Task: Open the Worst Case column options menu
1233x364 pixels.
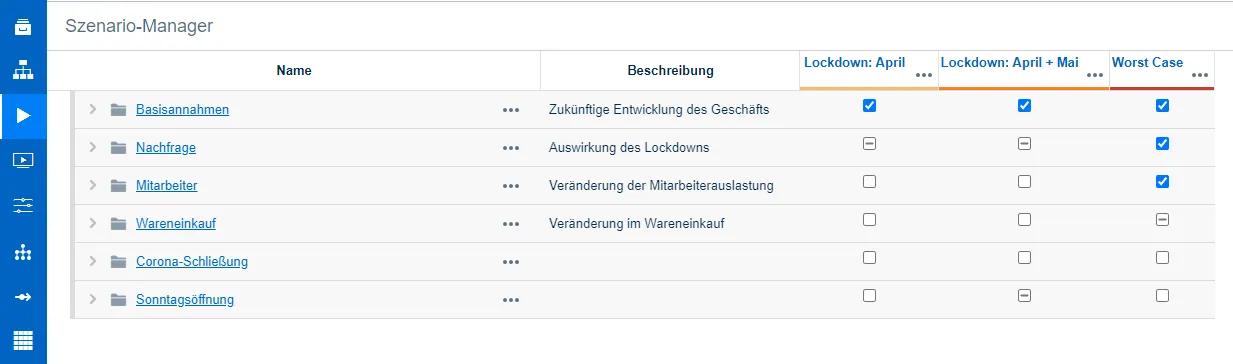Action: pyautogui.click(x=1199, y=75)
